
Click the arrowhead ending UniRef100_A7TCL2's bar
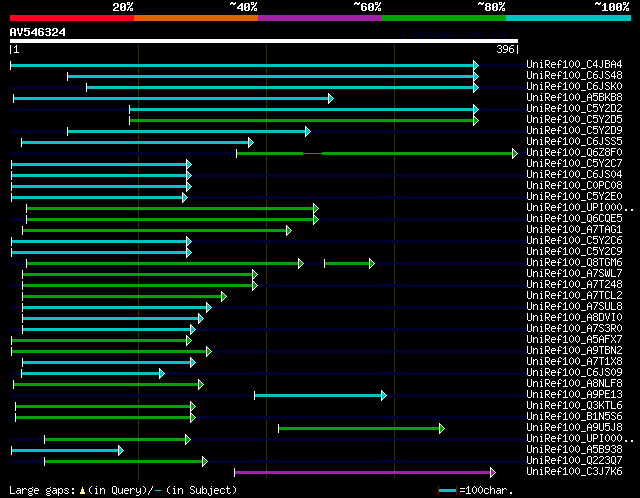223,296
